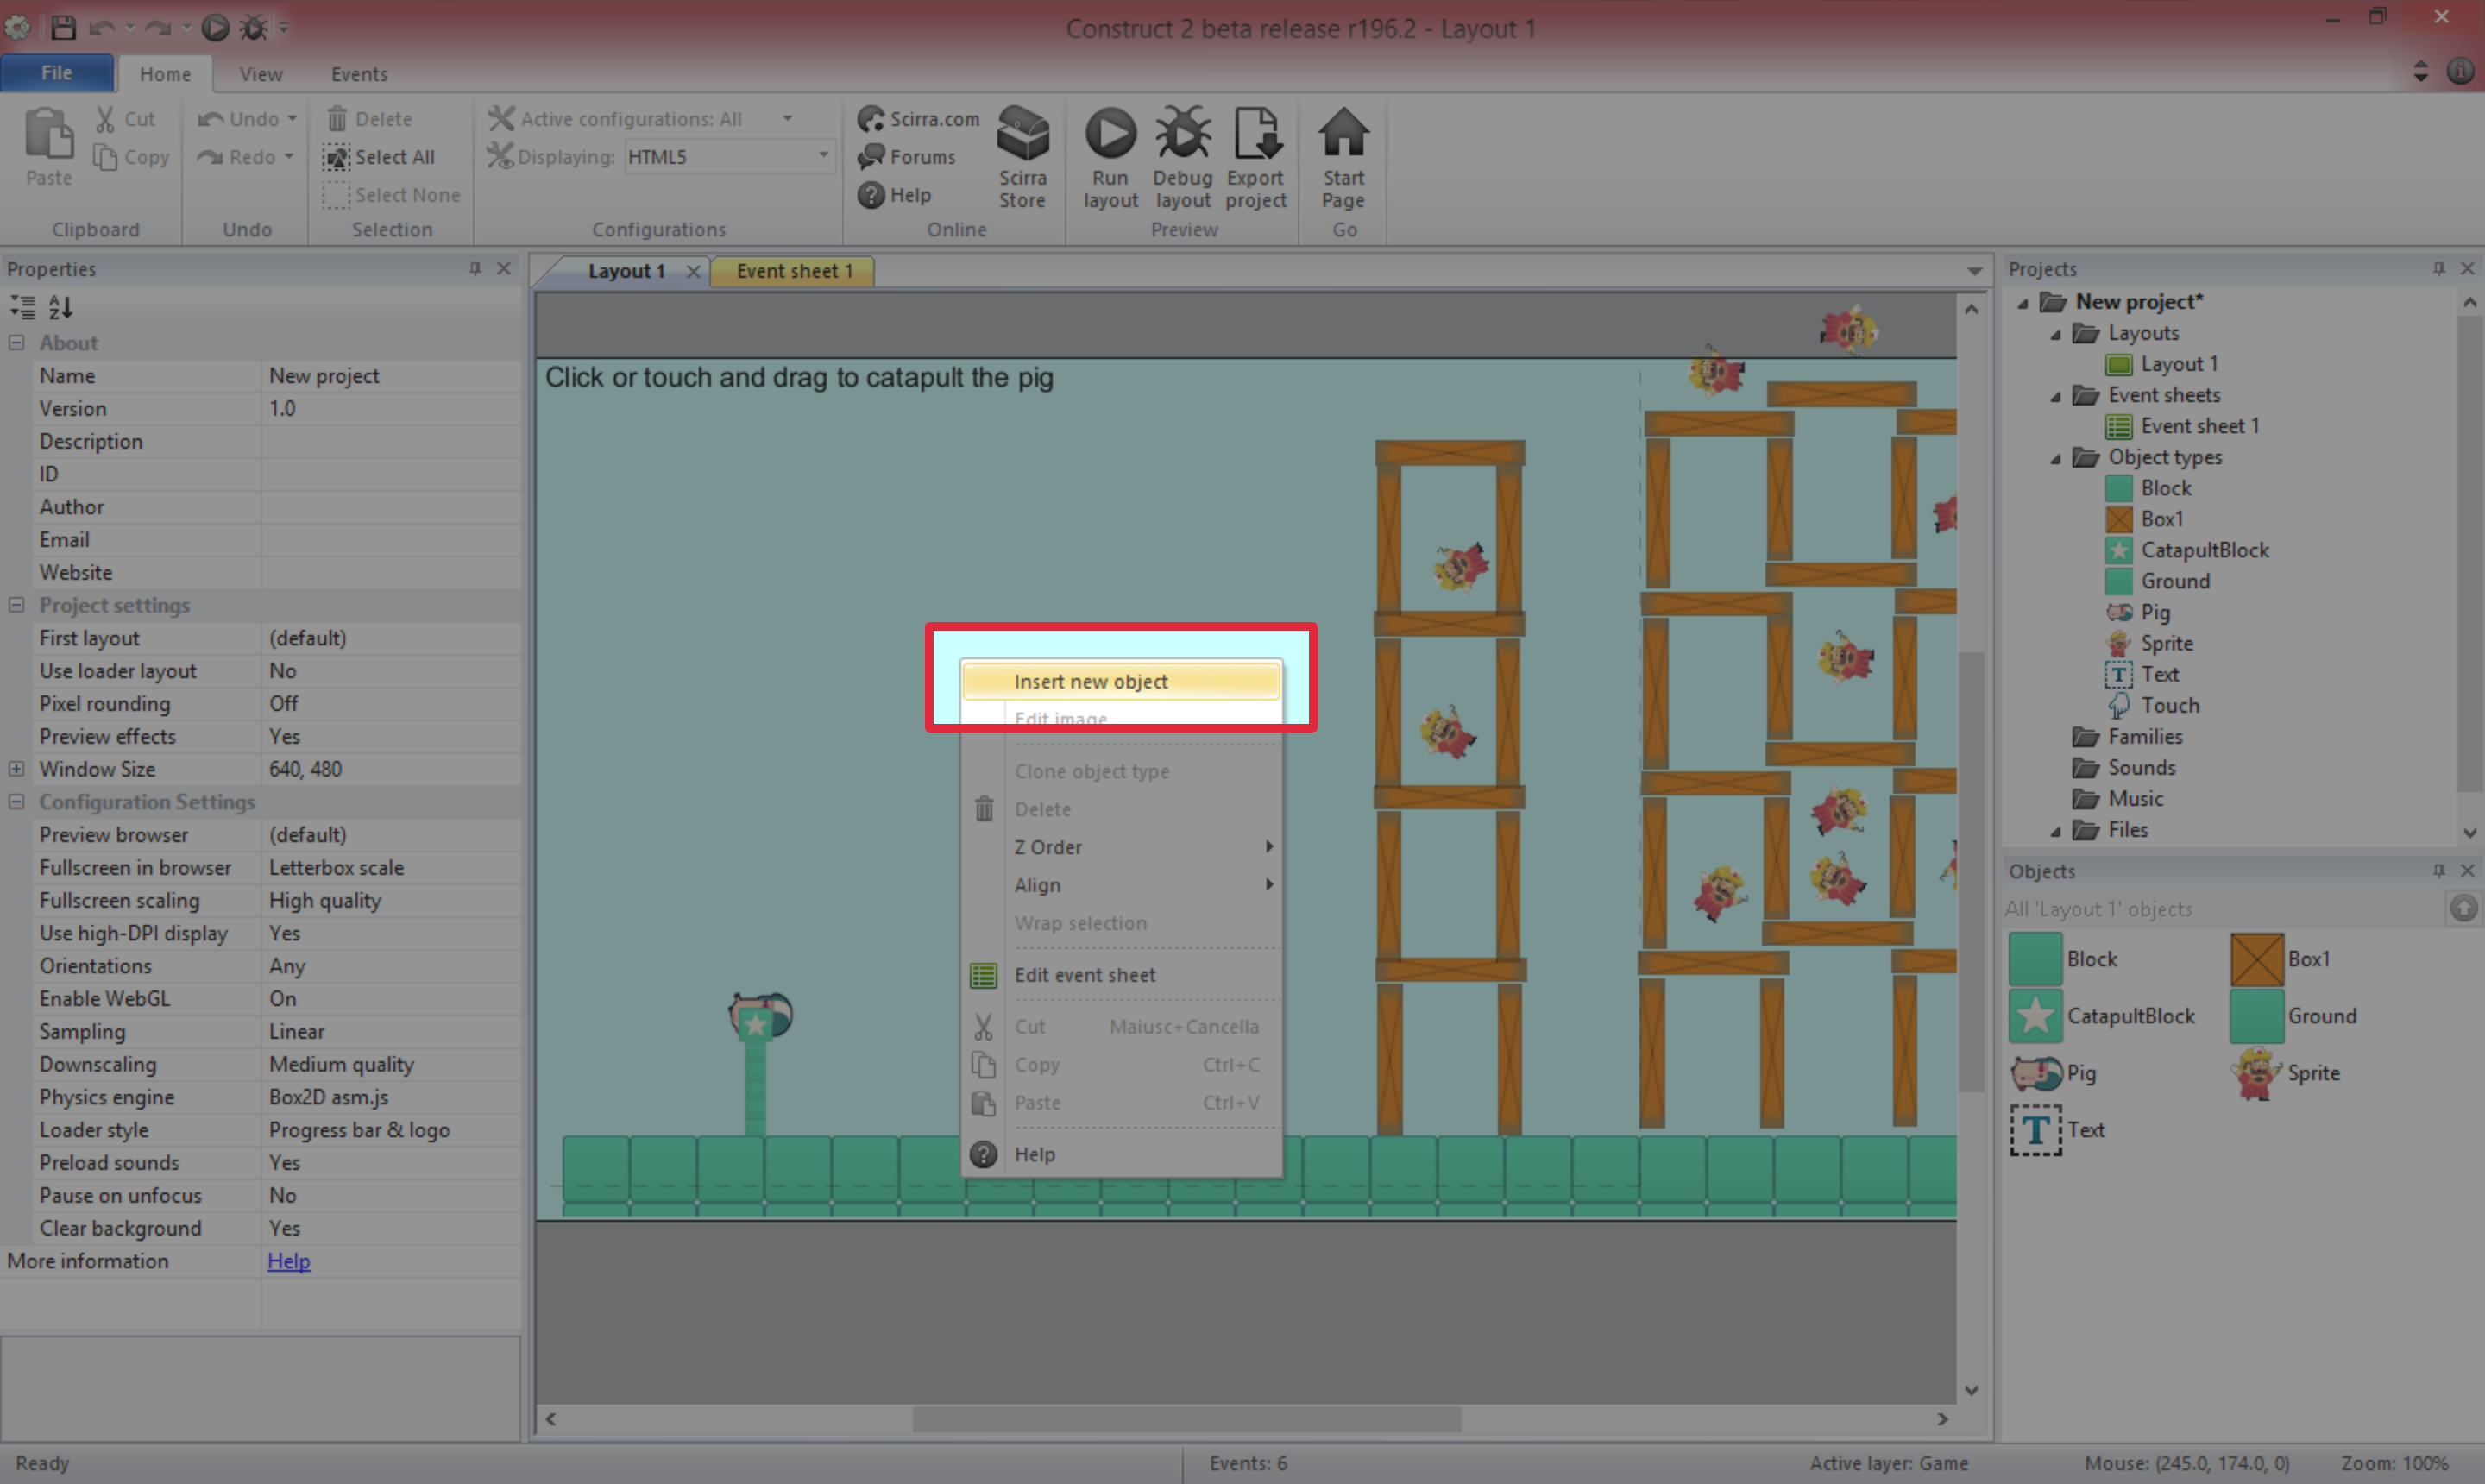Select Sprite object in Objects panel
Image resolution: width=2485 pixels, height=1484 pixels.
(2285, 1073)
